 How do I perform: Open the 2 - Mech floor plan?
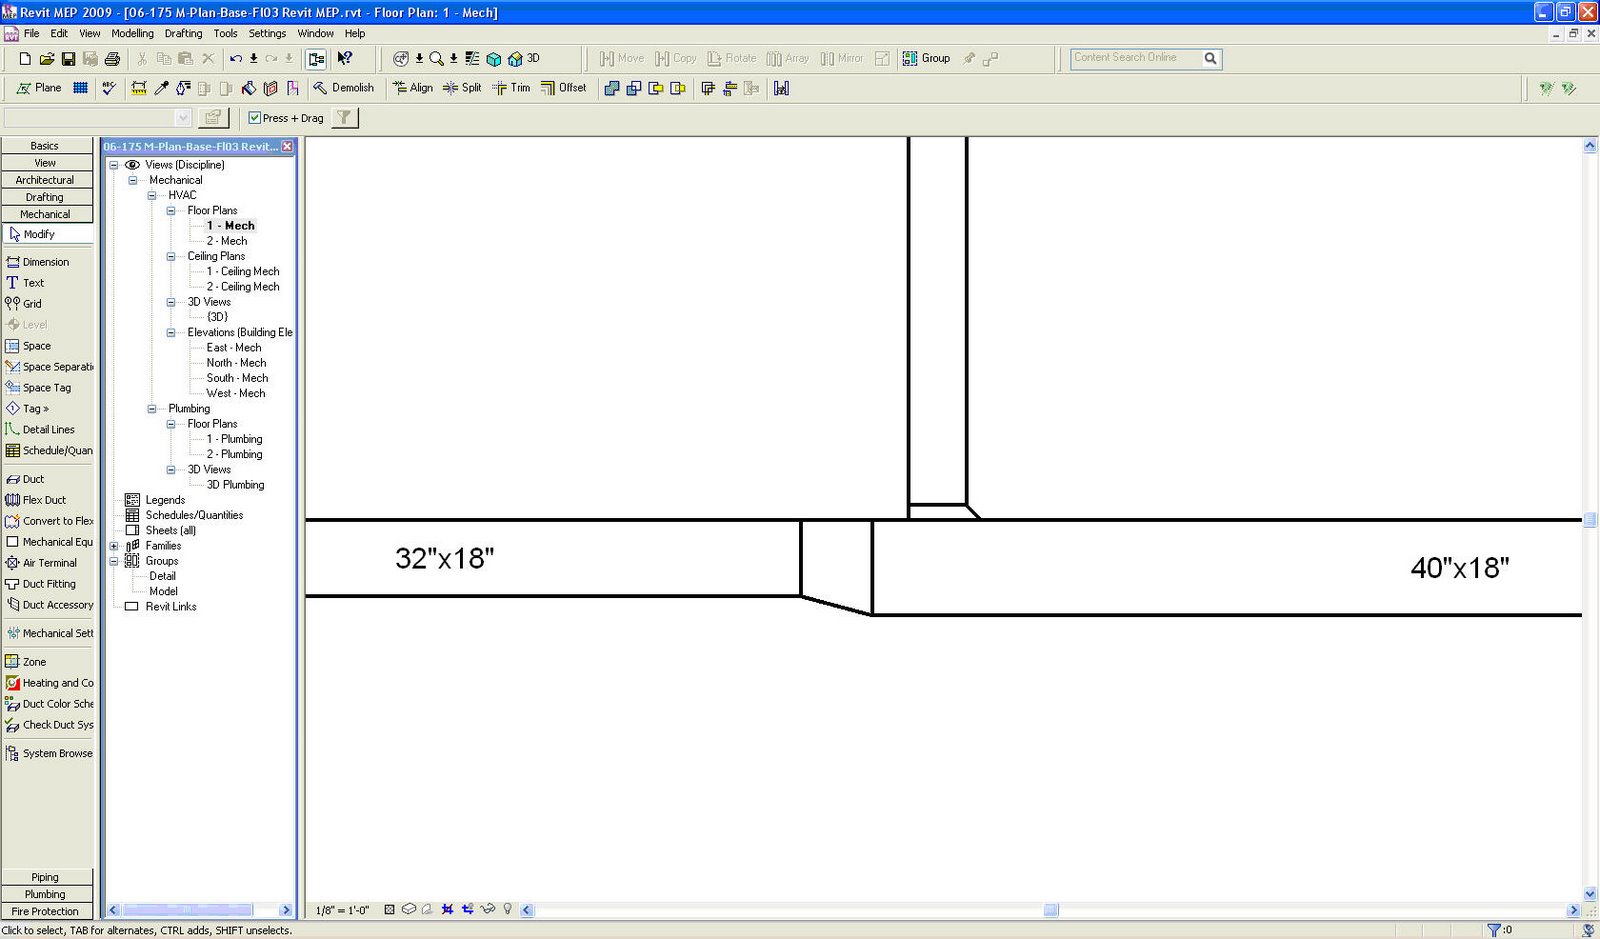[227, 241]
